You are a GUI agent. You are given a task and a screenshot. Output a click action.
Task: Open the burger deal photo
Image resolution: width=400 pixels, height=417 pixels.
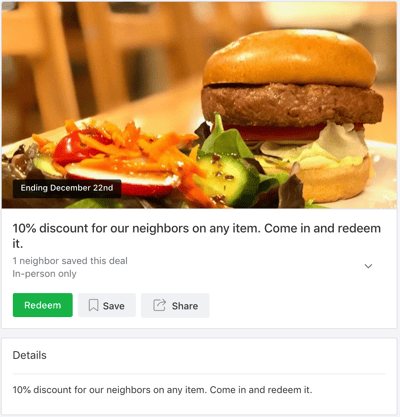(x=199, y=105)
